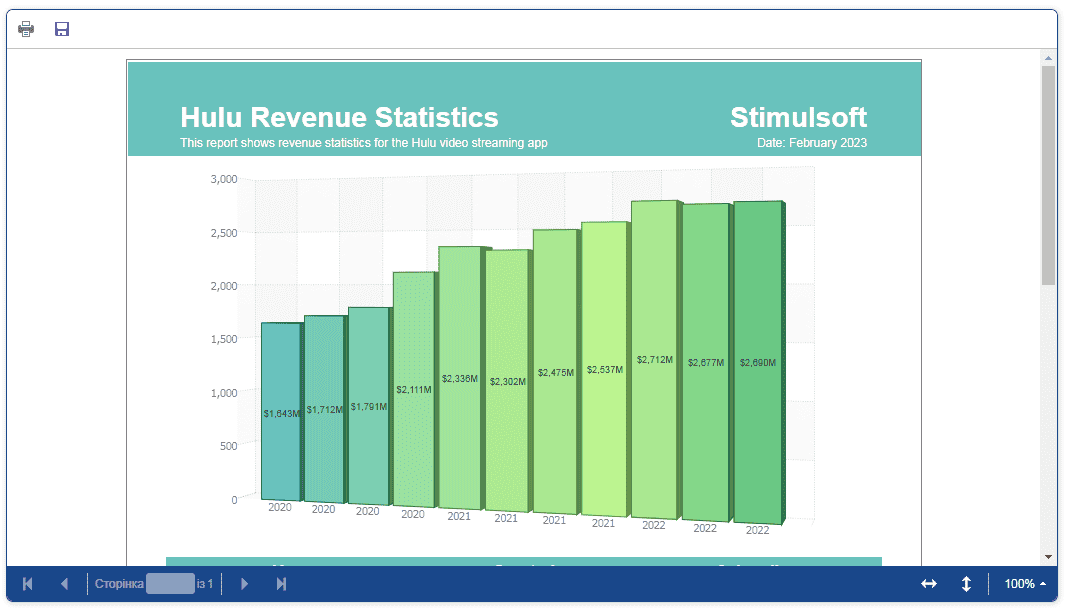Click the $2,111M bar
1067x608 pixels.
point(414,390)
